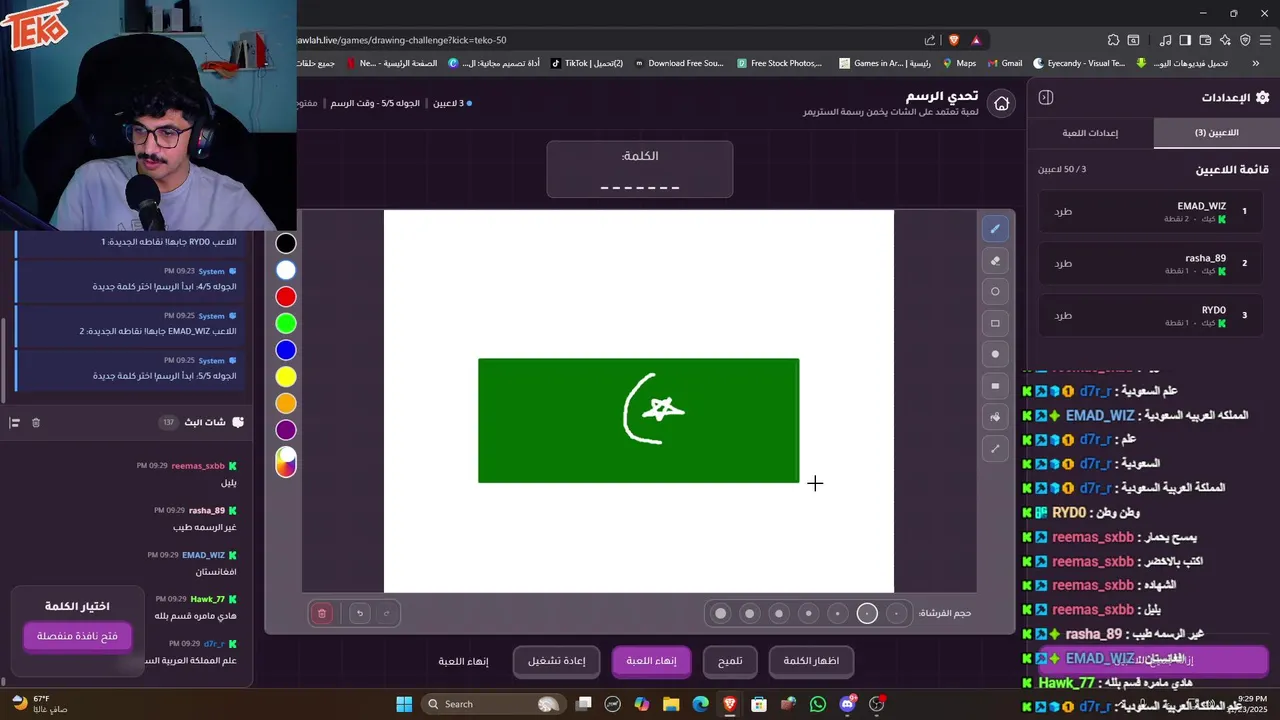The image size is (1280, 720).
Task: Click the تلميح hint button
Action: click(x=730, y=661)
